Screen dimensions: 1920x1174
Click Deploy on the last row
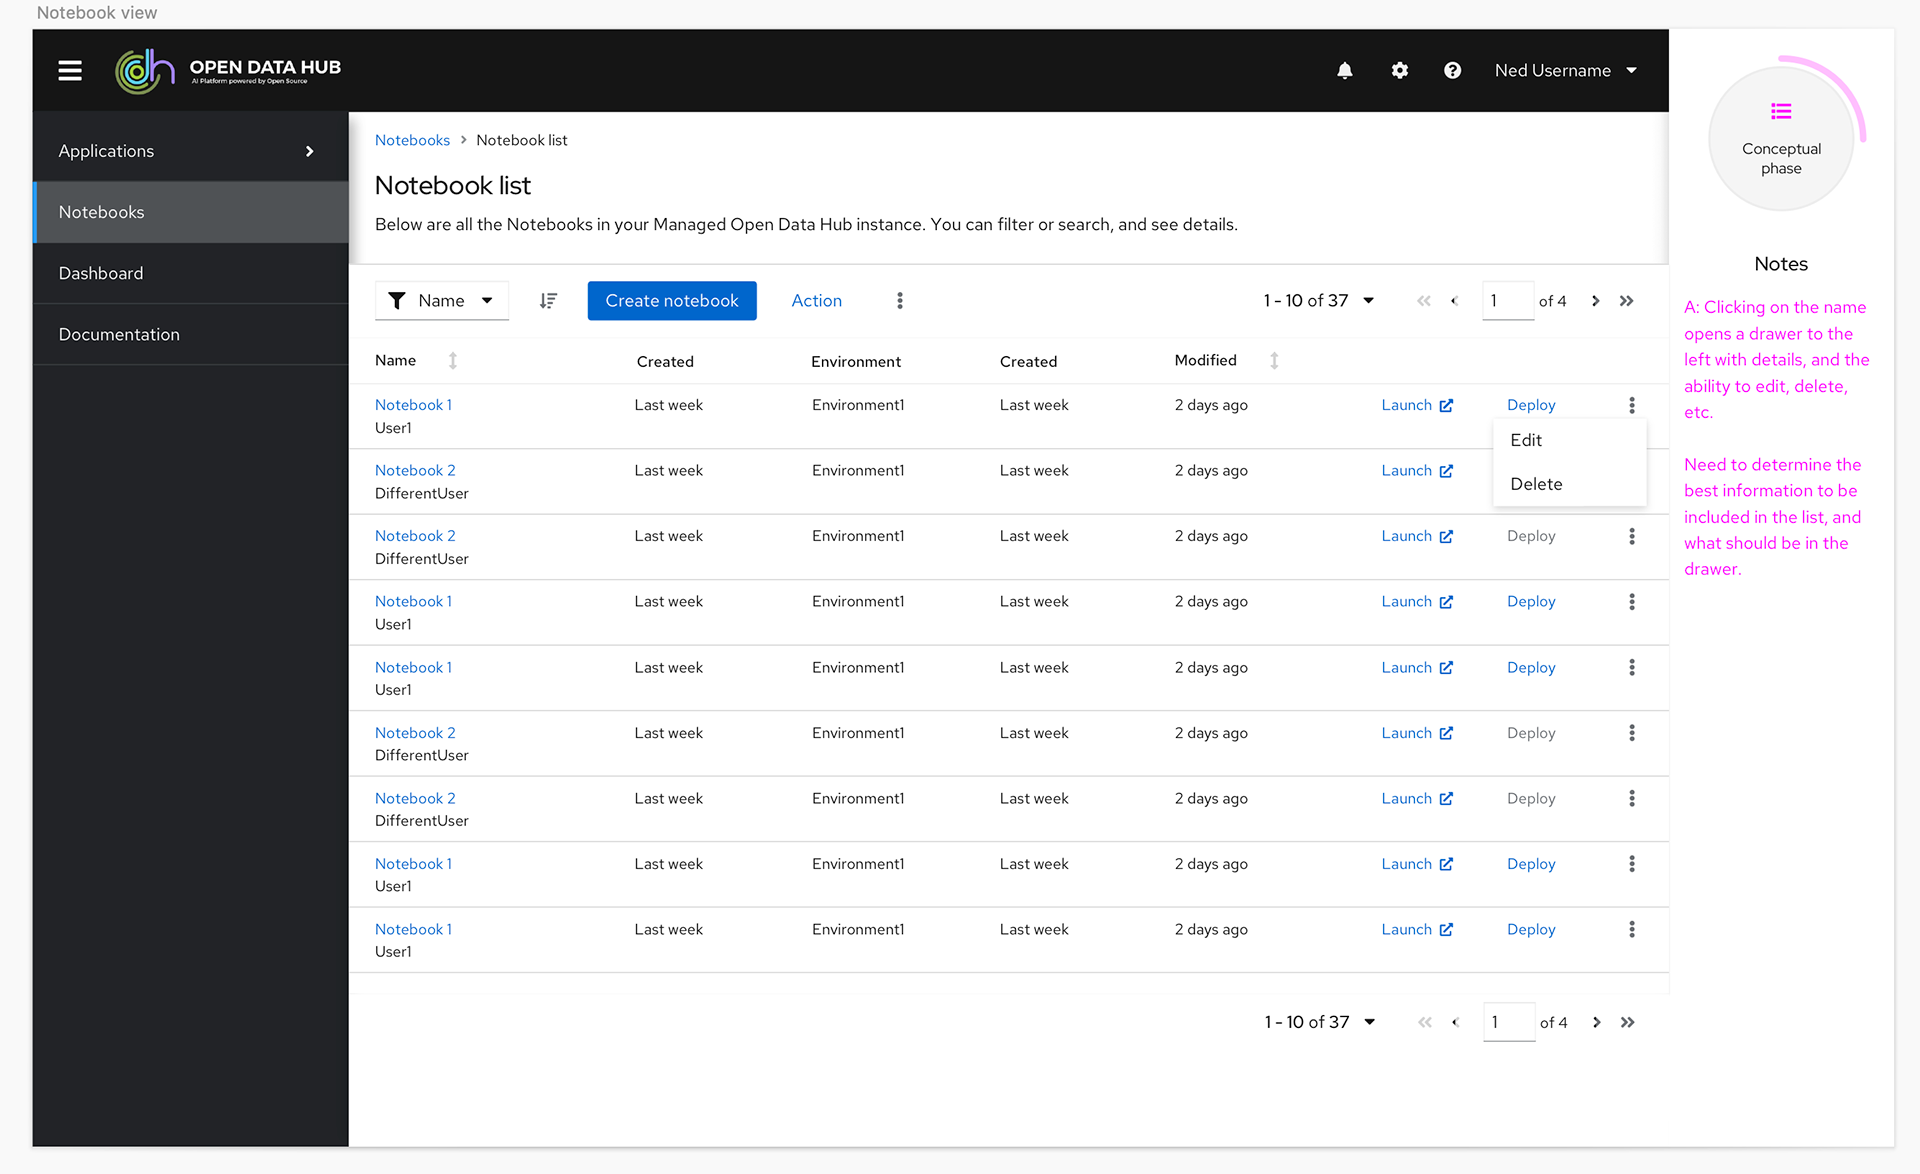point(1531,929)
